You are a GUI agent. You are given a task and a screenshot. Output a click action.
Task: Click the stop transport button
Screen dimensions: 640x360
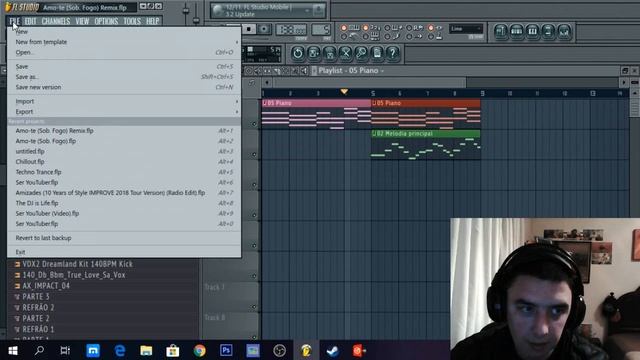249,29
